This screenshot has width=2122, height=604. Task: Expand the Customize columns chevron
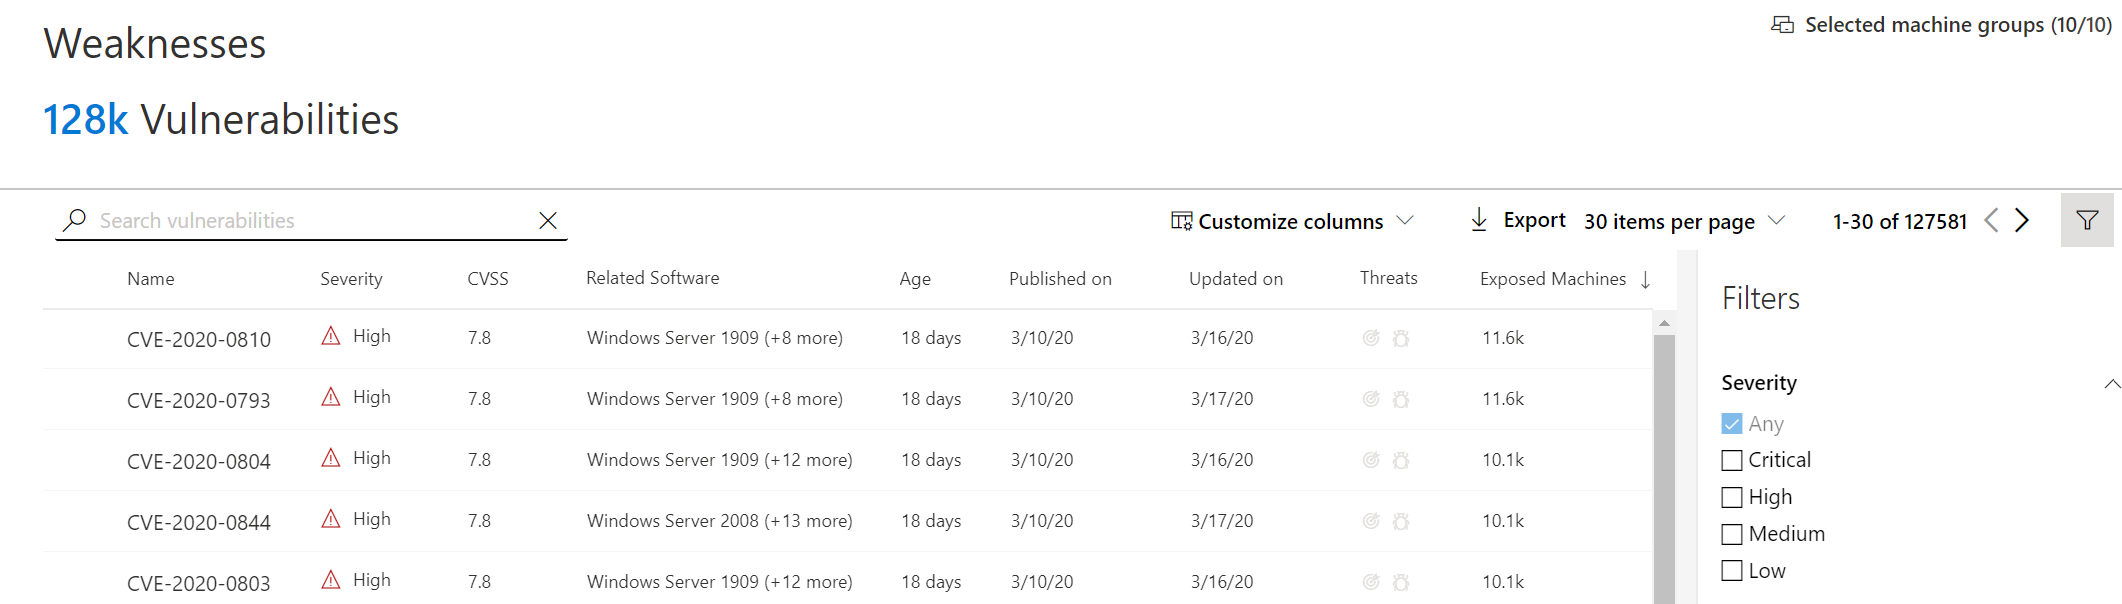[x=1405, y=220]
